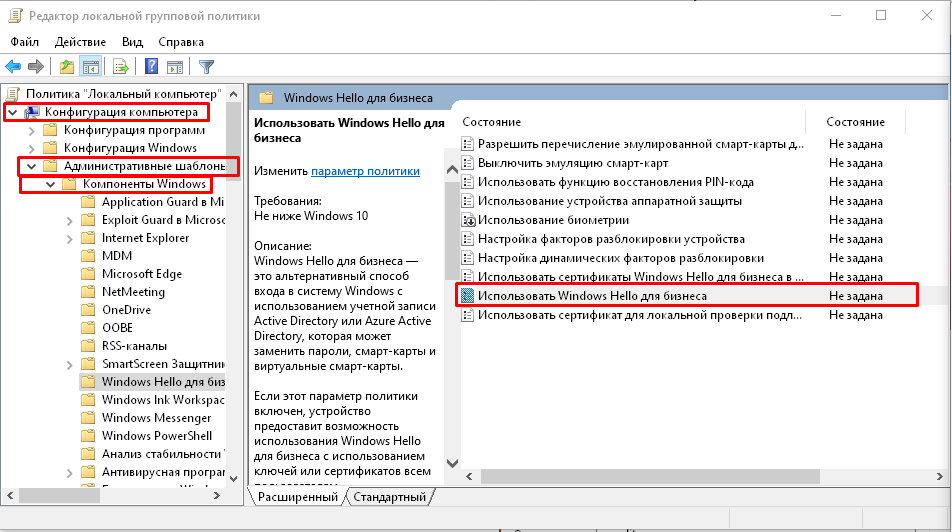The height and width of the screenshot is (532, 952).
Task: Go up one level using the folder-up icon
Action: 67,67
